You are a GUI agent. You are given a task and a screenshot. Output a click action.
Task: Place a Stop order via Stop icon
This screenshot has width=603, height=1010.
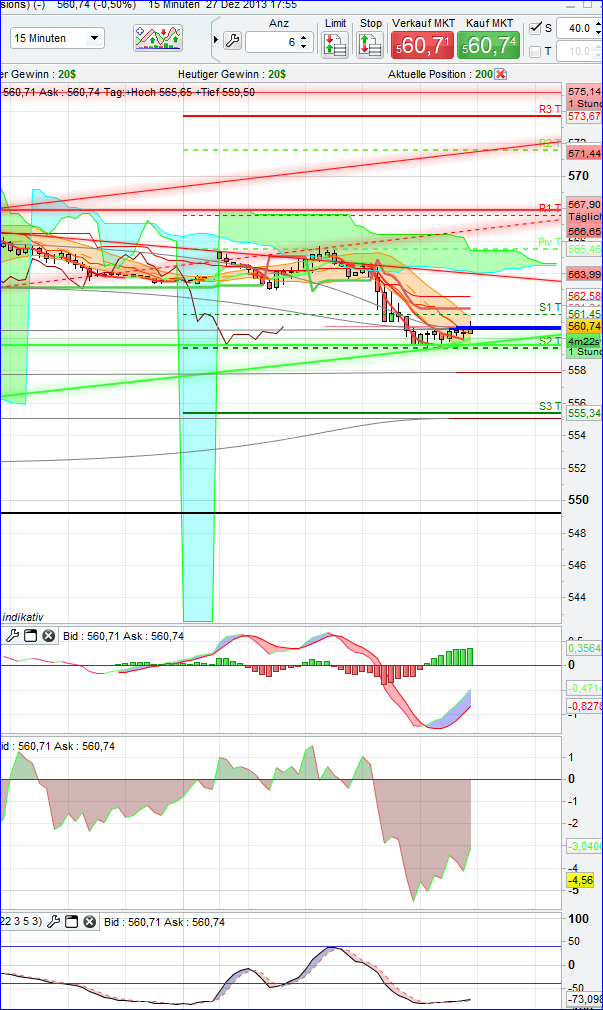370,44
